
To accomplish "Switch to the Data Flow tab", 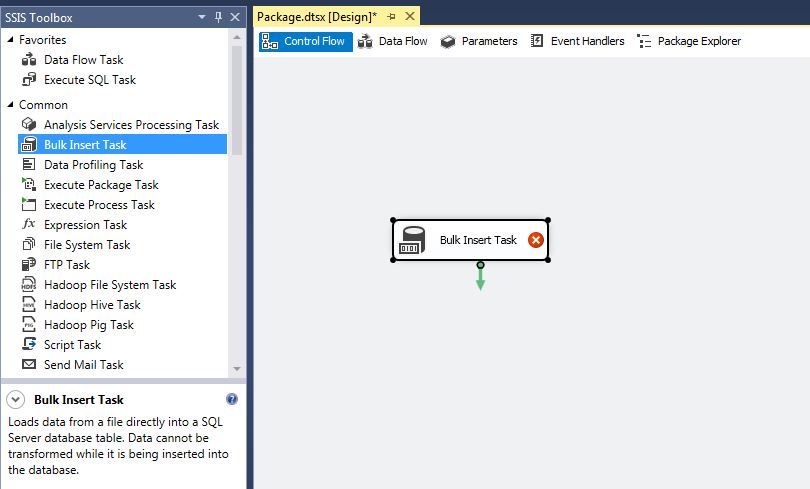I will click(393, 41).
